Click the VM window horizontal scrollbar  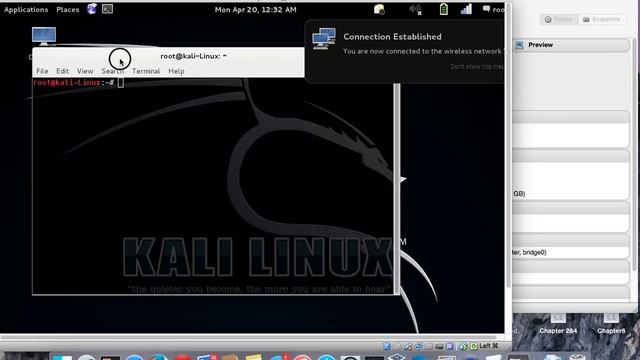[x=249, y=338]
